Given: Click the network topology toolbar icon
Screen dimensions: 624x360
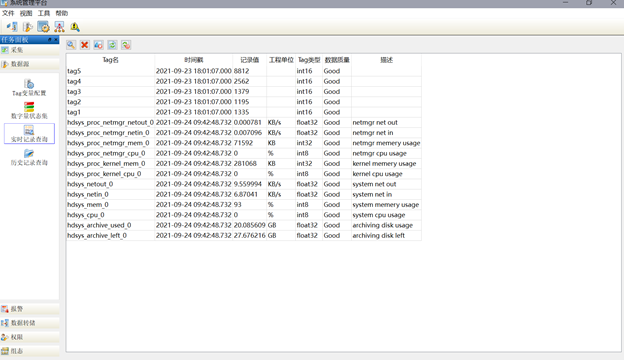Looking at the screenshot, I should [59, 27].
